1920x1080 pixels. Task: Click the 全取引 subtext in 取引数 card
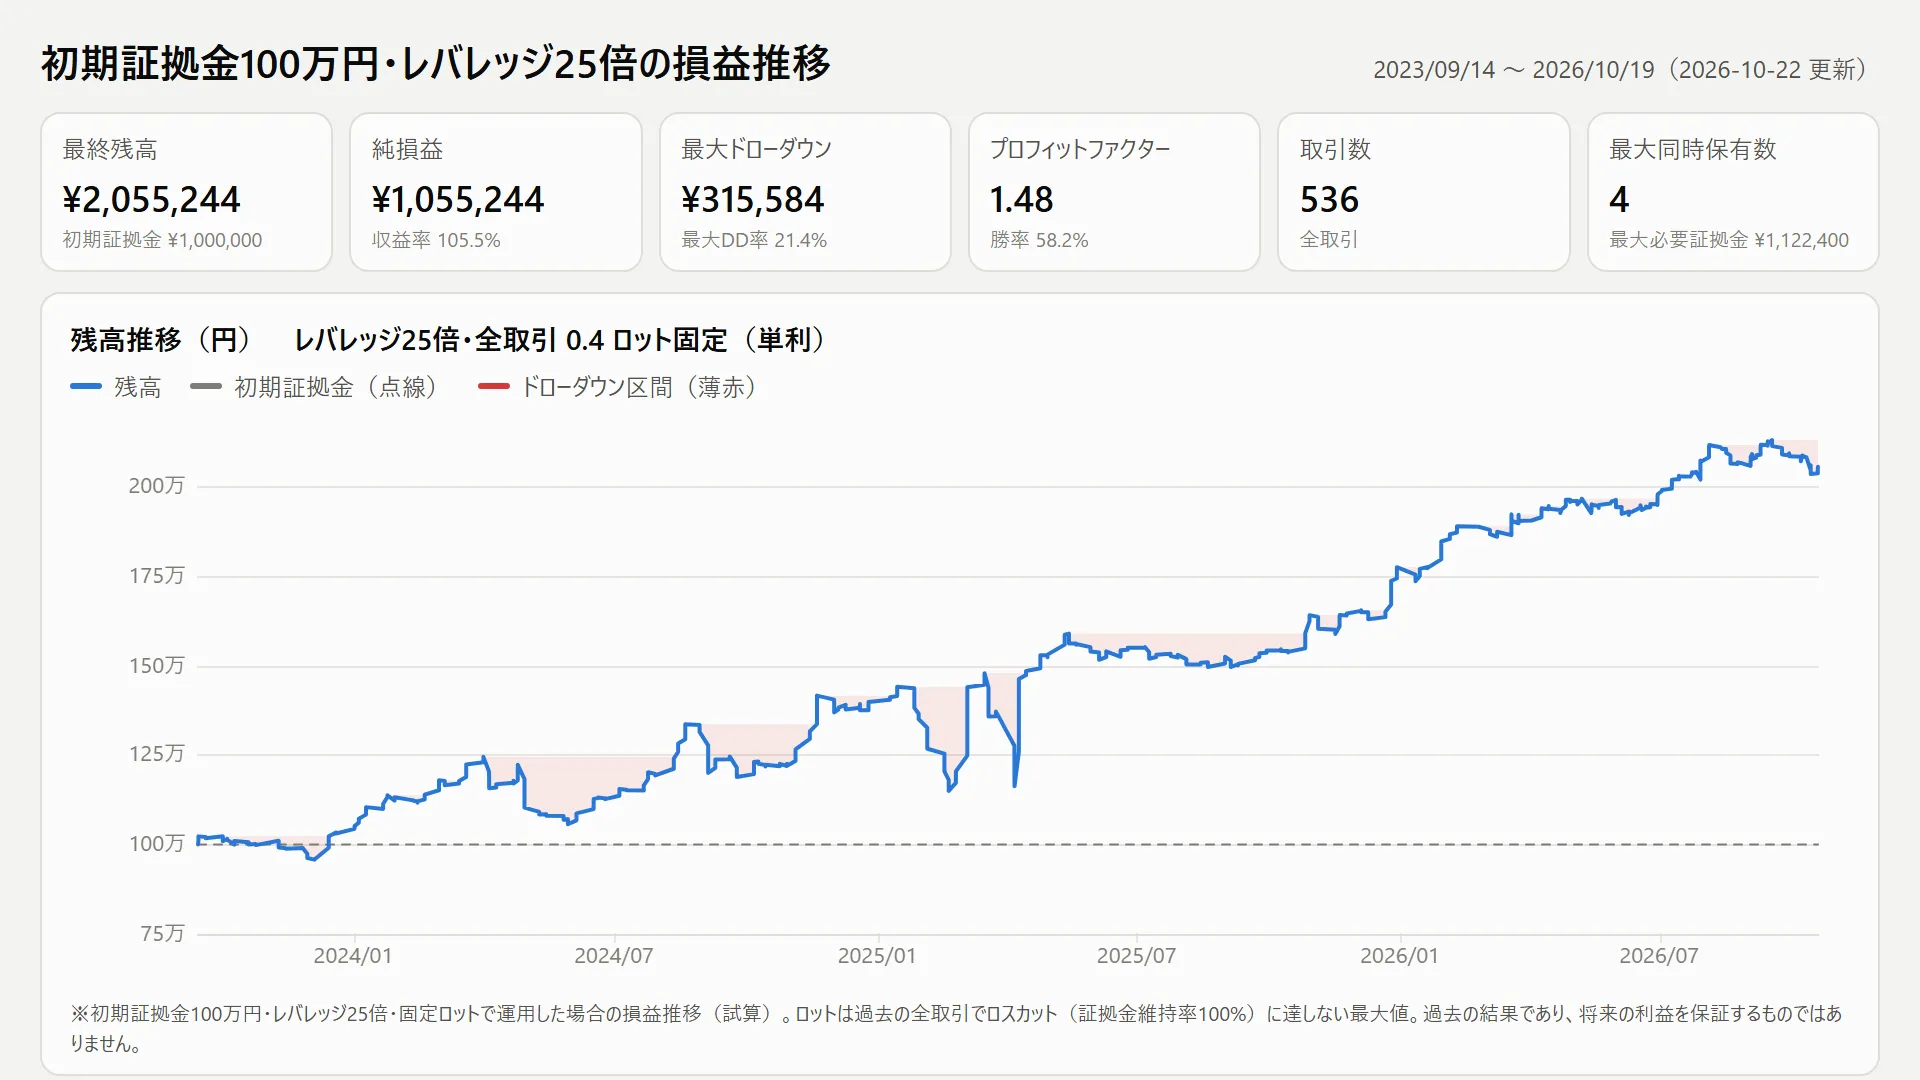(1329, 240)
